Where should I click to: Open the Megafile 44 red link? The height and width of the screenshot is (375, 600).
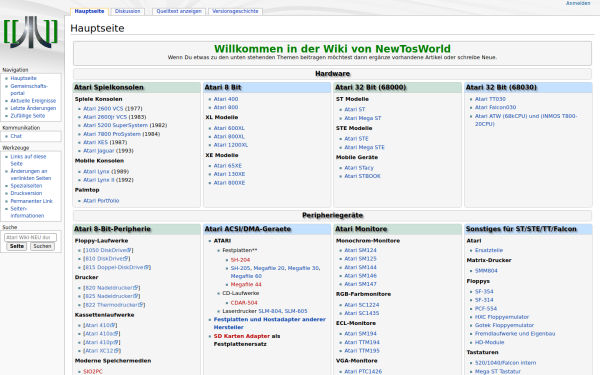click(246, 284)
